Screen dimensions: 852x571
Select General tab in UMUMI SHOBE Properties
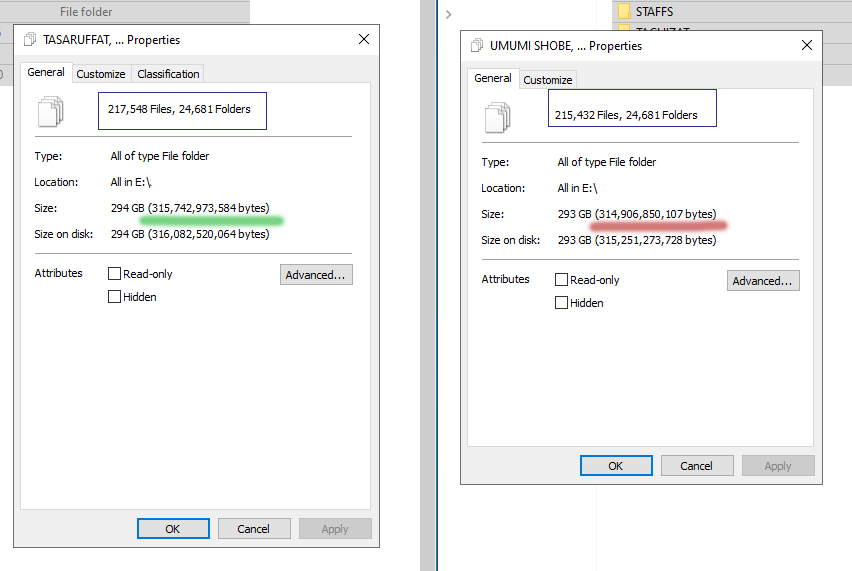[x=493, y=78]
